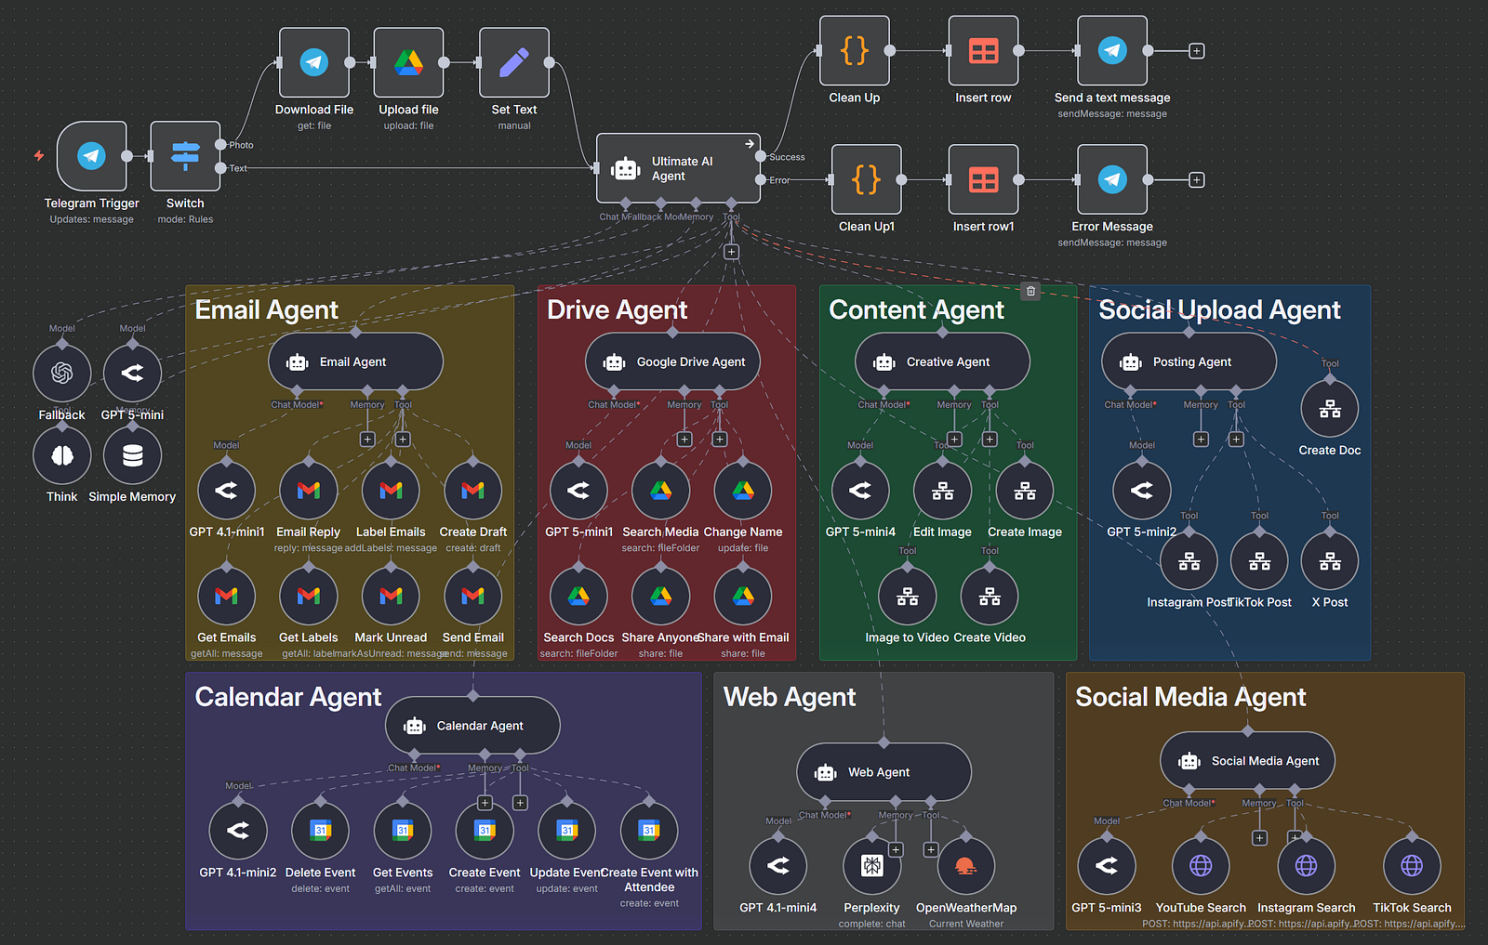
Task: Select the Image to Video node
Action: click(x=907, y=596)
